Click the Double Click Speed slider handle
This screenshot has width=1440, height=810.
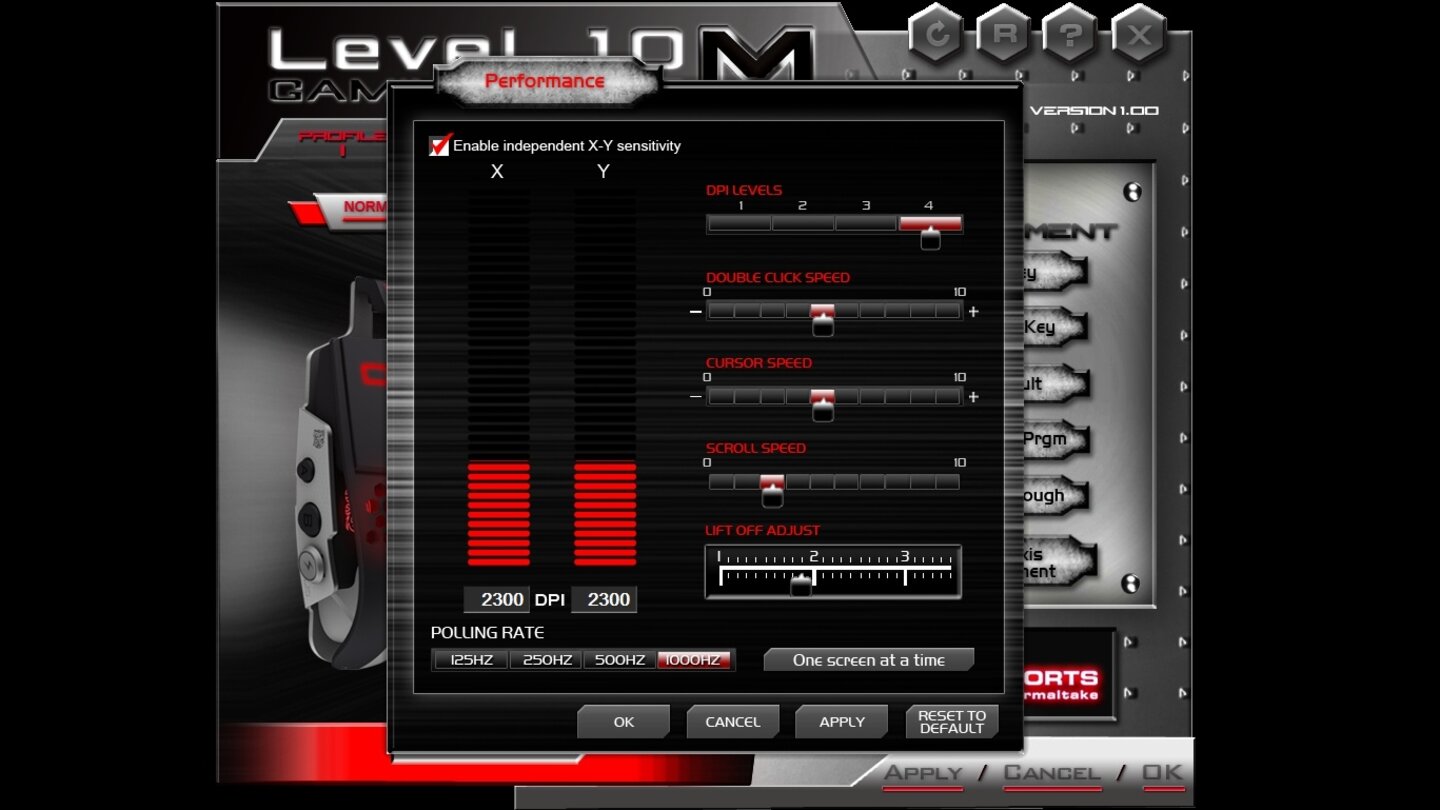(823, 324)
